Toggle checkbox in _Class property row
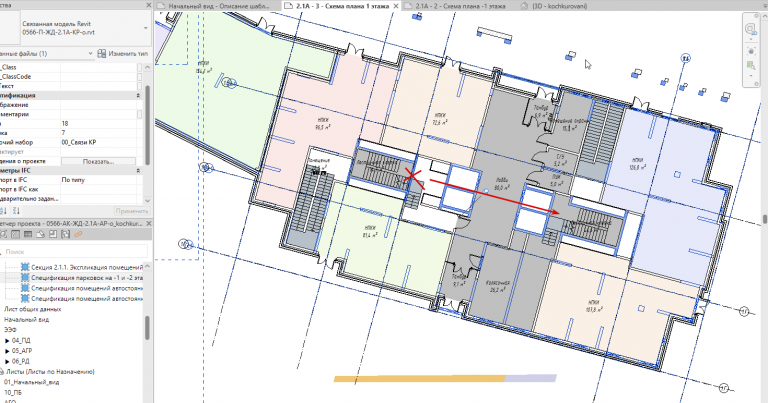768x403 pixels. pyautogui.click(x=140, y=67)
